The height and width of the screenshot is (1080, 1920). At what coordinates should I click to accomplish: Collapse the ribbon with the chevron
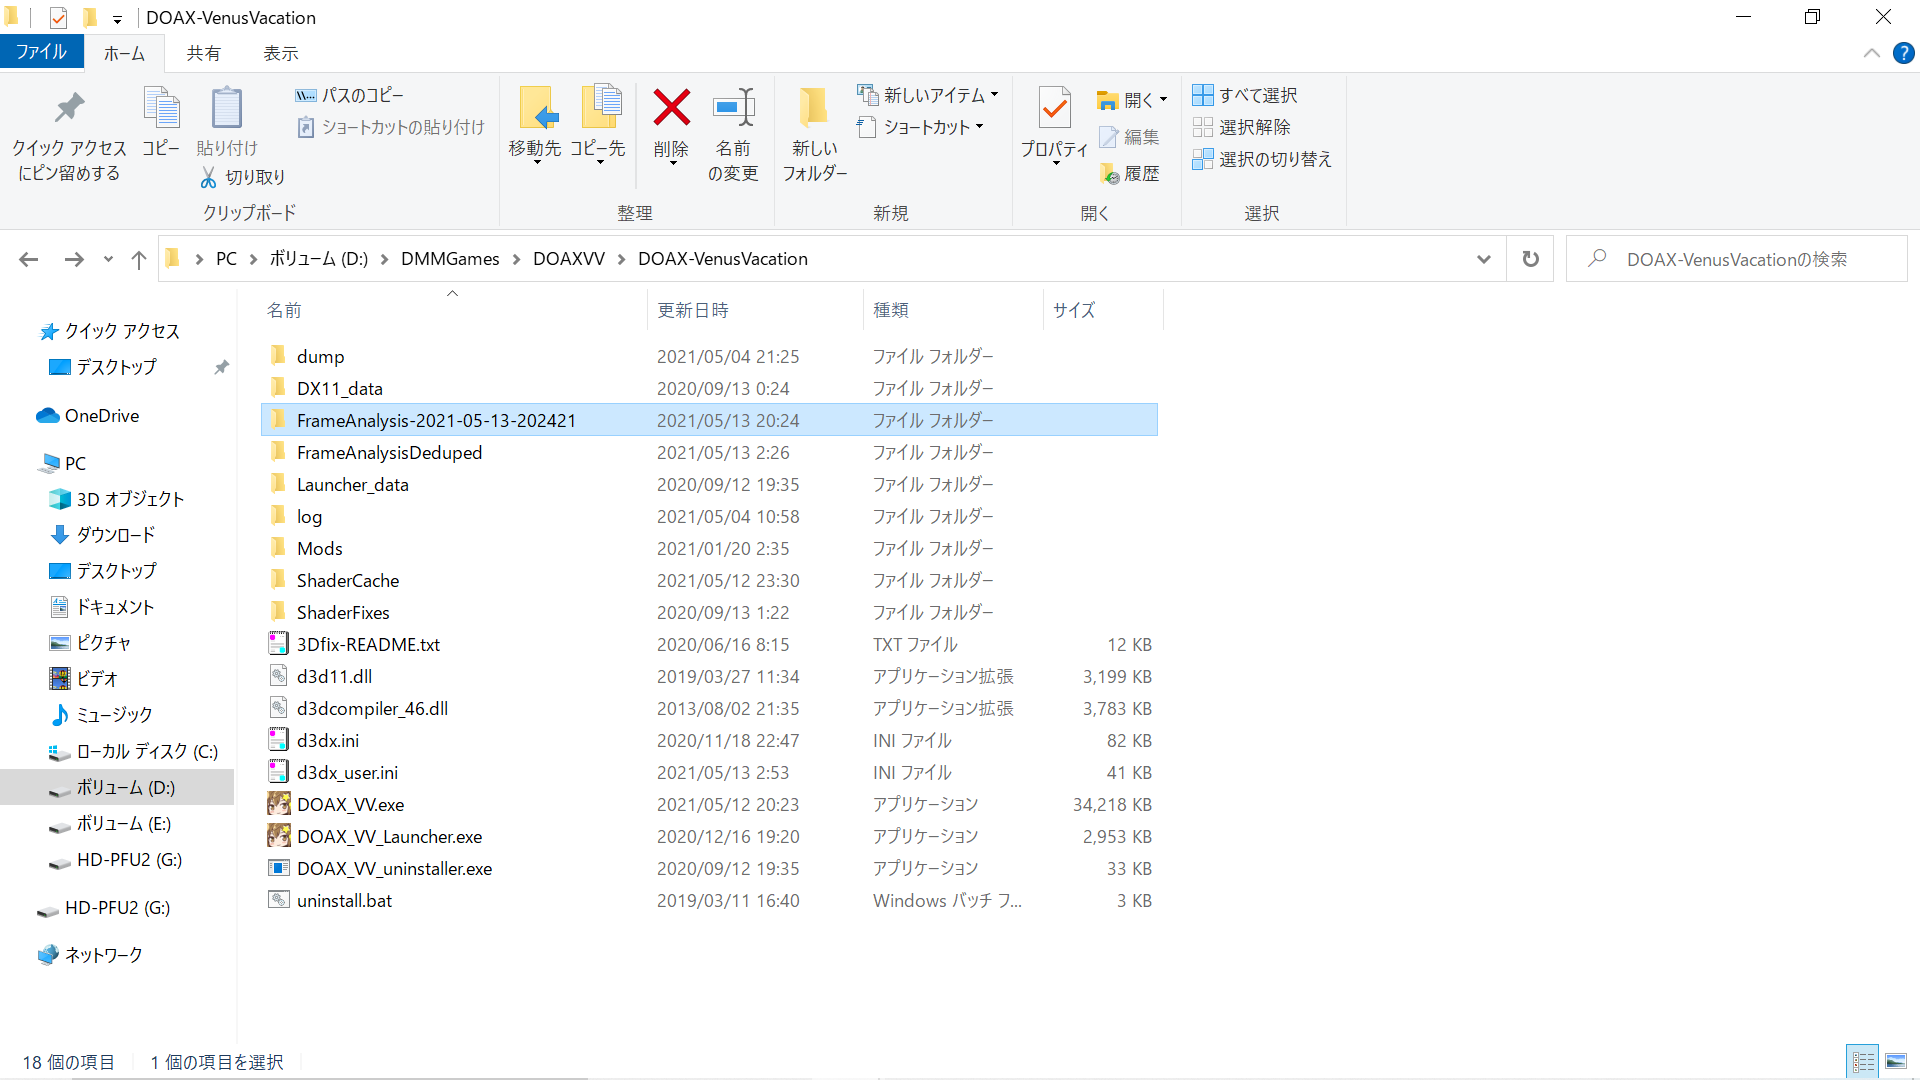point(1872,54)
